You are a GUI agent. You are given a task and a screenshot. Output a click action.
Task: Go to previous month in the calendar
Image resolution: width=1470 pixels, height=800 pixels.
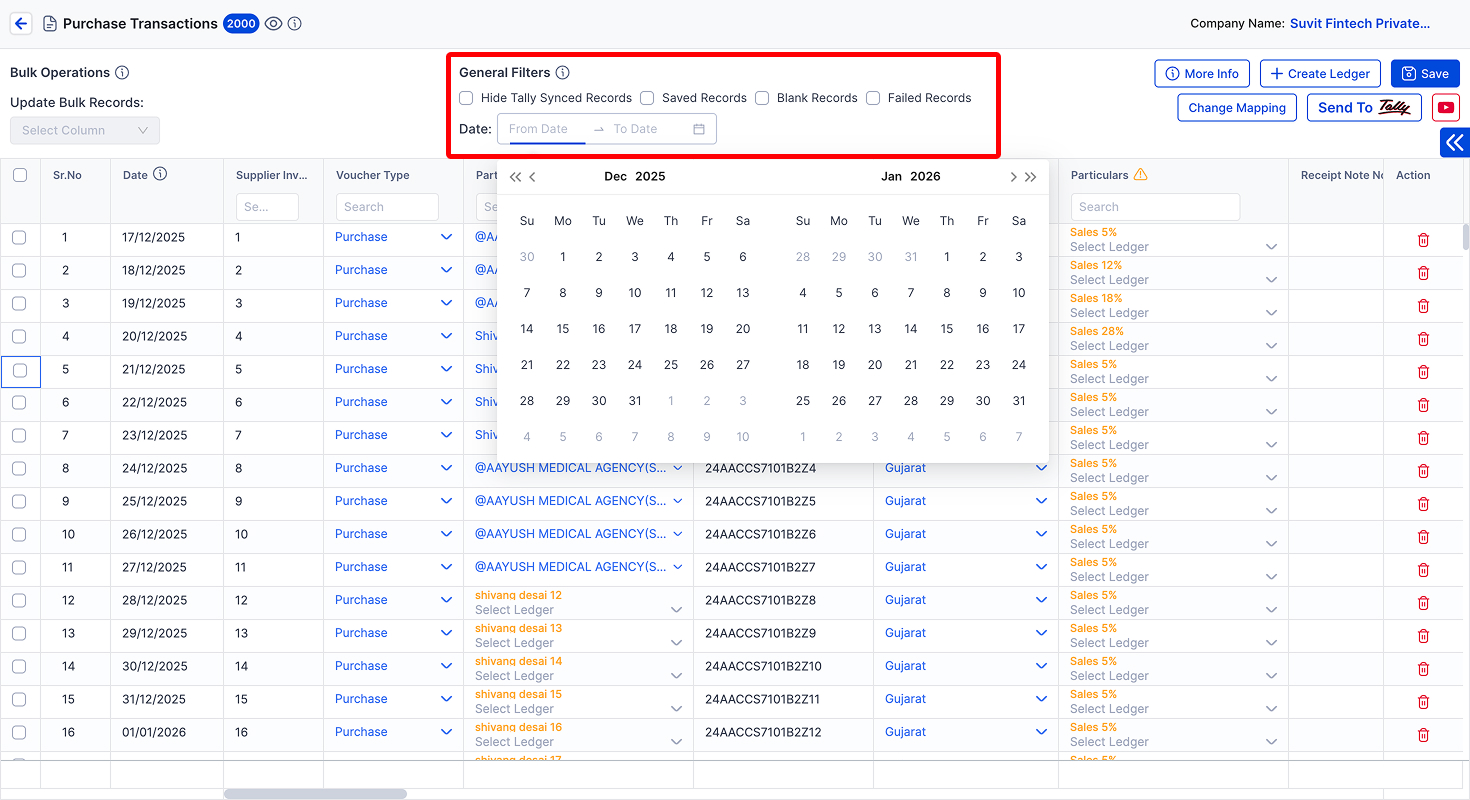(x=533, y=177)
